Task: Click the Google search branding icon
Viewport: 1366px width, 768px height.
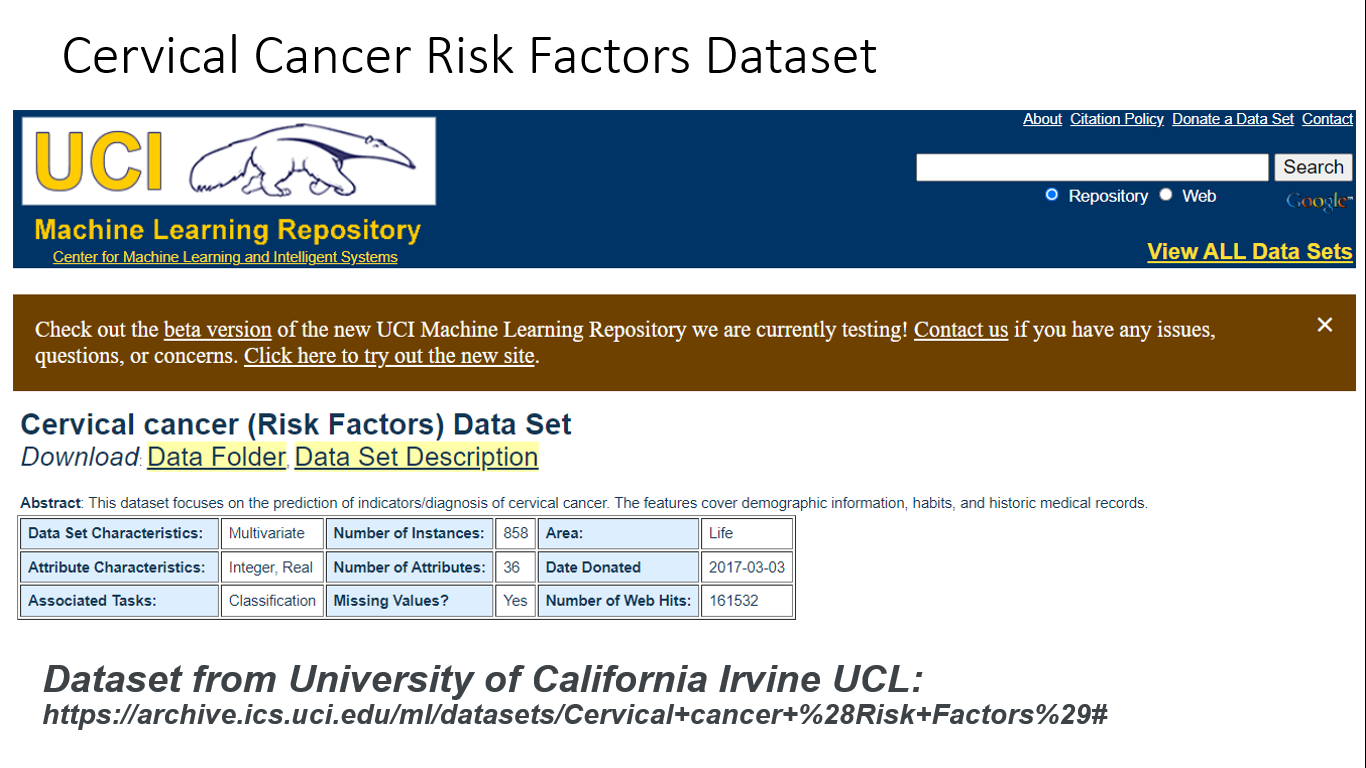Action: (1316, 201)
